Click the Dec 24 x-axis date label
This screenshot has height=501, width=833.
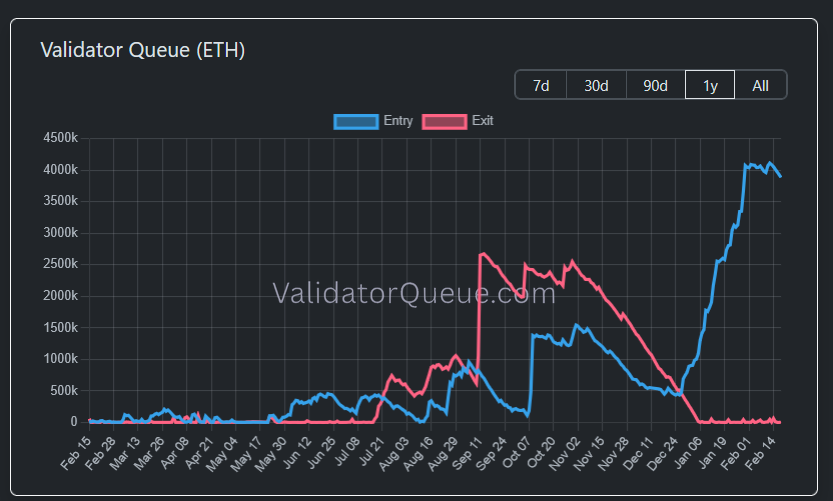[662, 453]
